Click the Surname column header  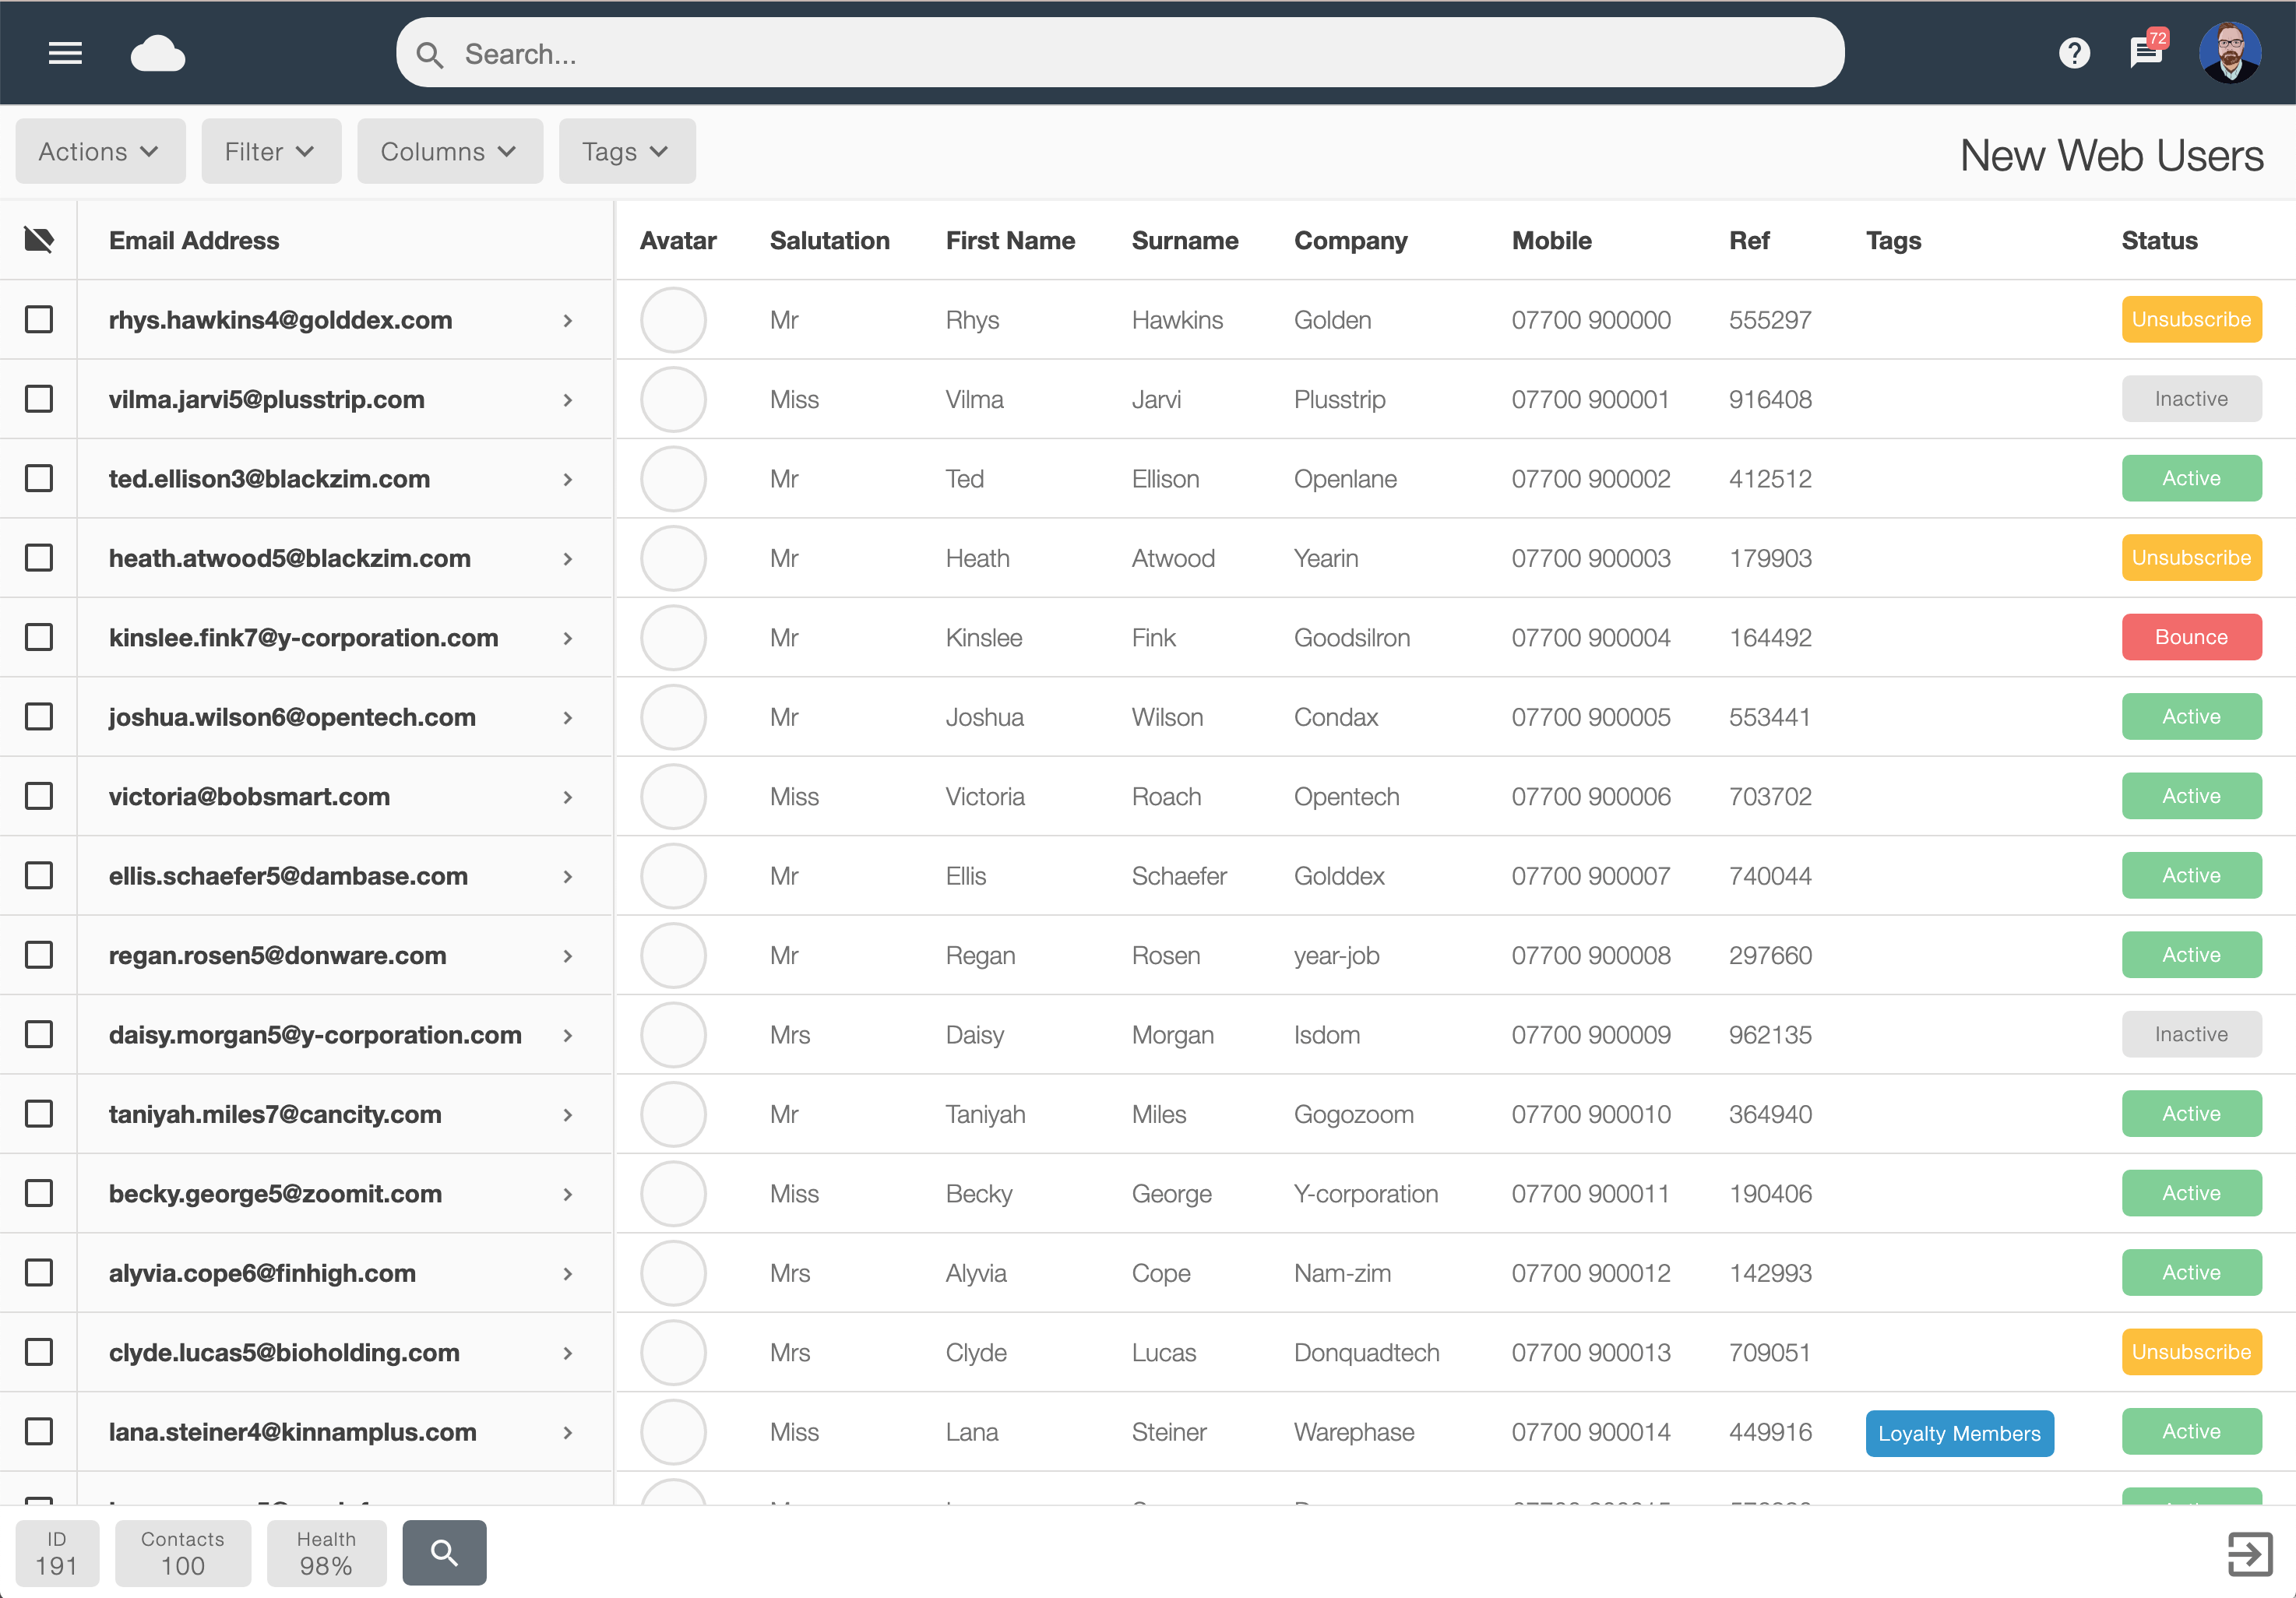coord(1184,240)
